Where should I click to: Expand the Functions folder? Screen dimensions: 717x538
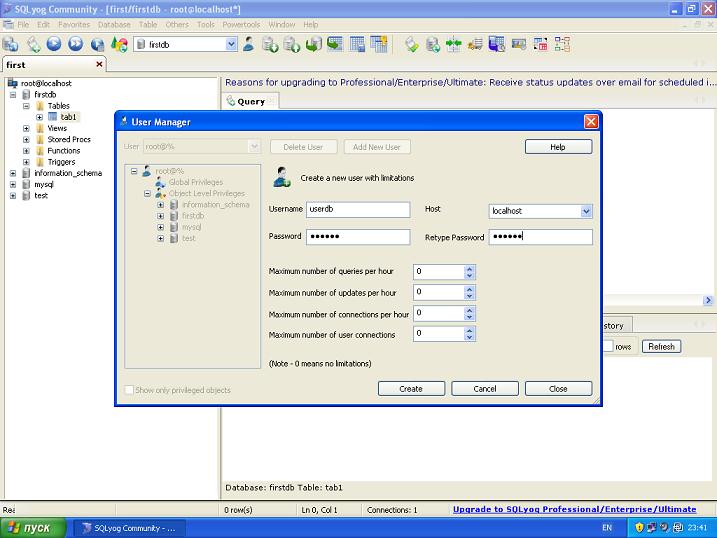(x=26, y=151)
